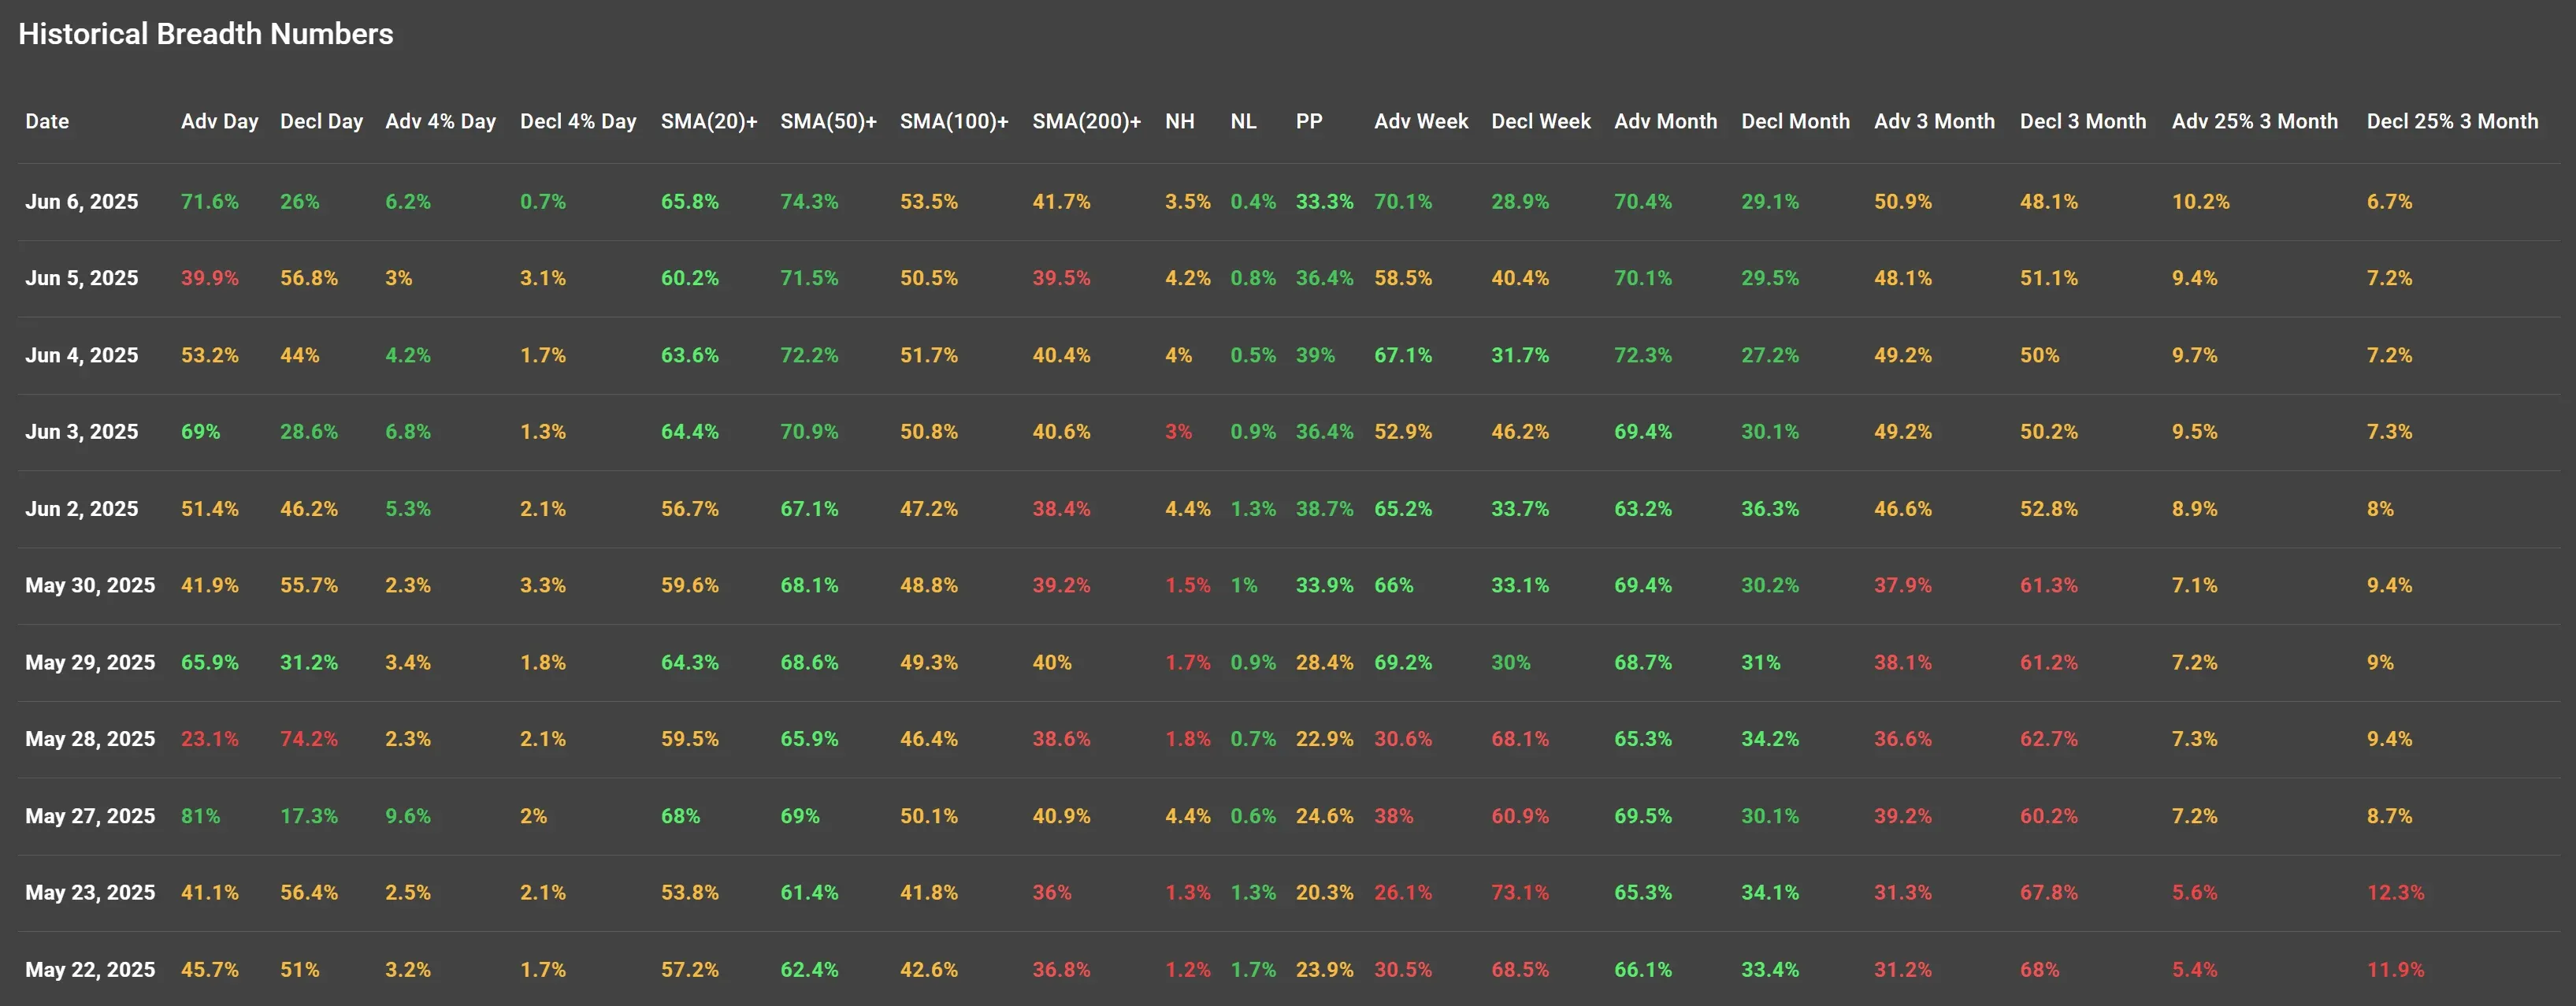
Task: Select the Jun 6, 2025 row date
Action: click(82, 201)
